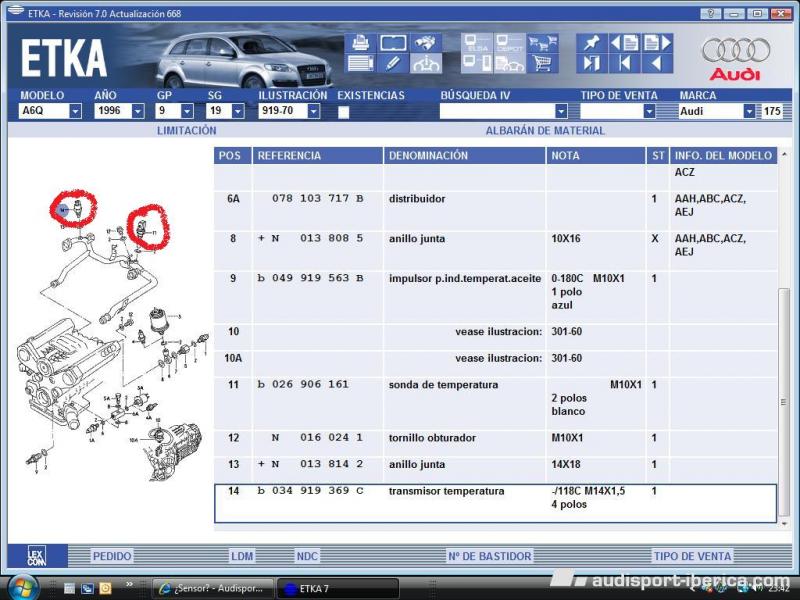
Task: Click the document with car icon
Action: (510, 63)
